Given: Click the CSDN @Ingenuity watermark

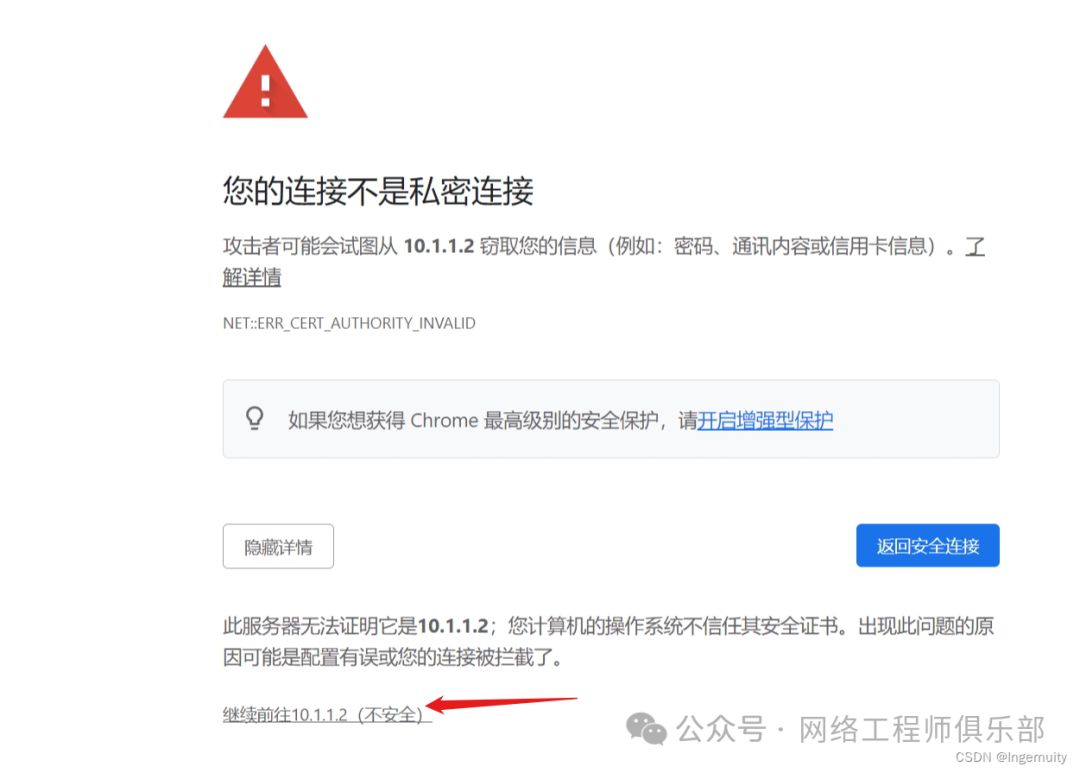Looking at the screenshot, I should 1011,756.
